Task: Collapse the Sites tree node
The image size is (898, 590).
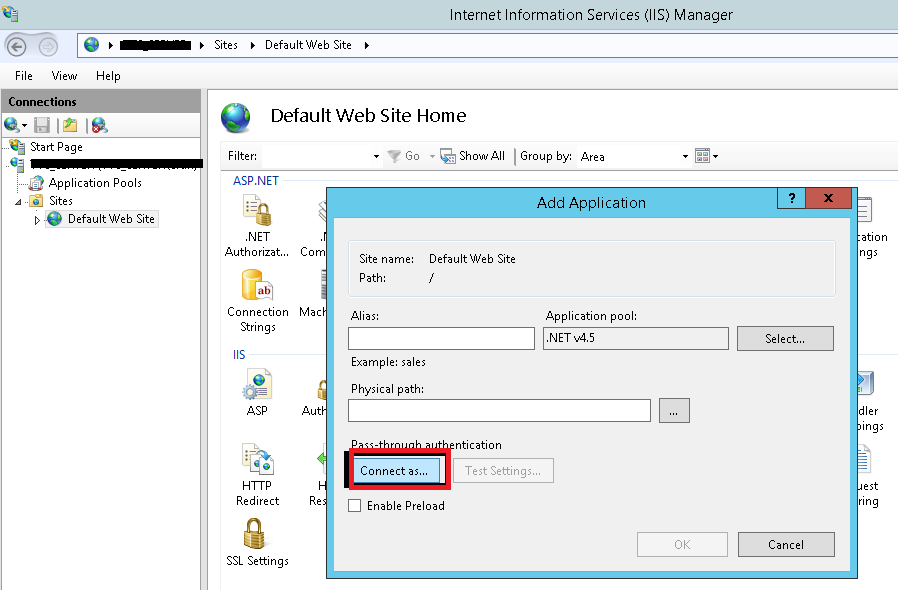Action: tap(20, 201)
